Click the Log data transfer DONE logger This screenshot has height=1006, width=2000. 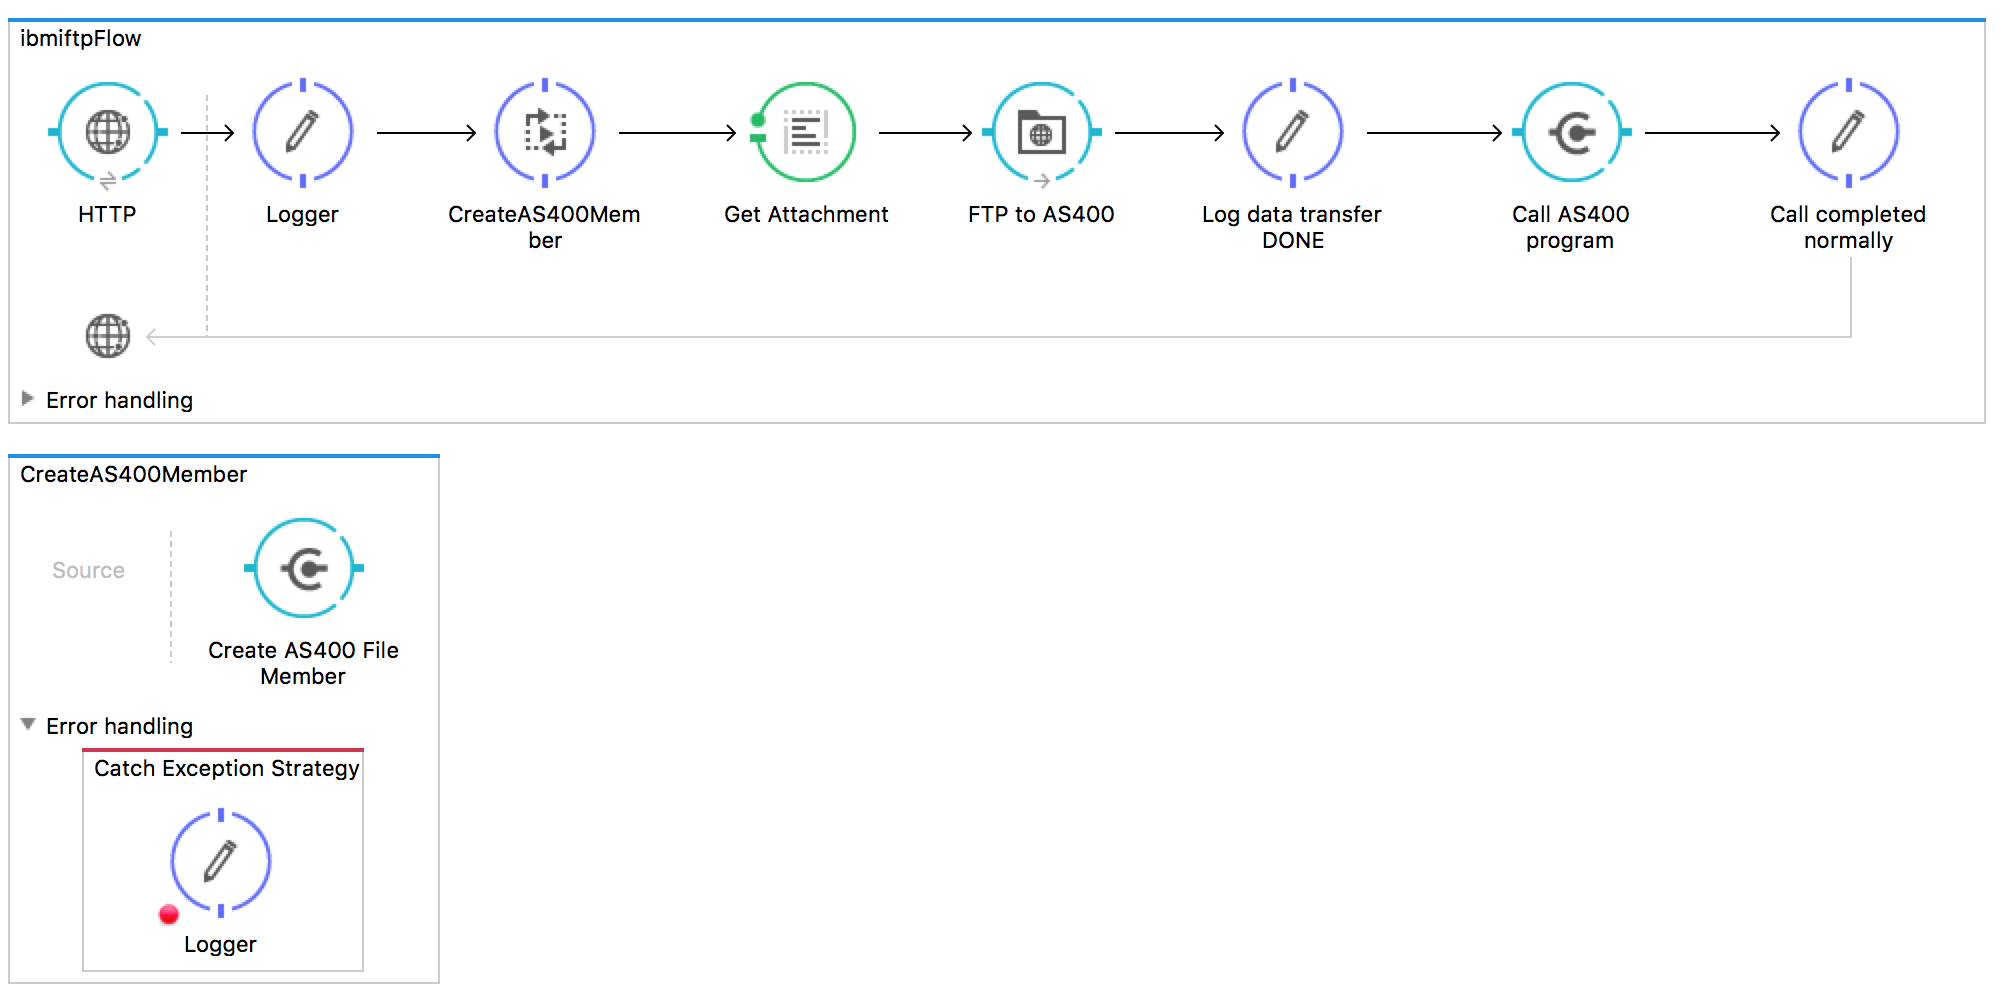pos(1293,132)
